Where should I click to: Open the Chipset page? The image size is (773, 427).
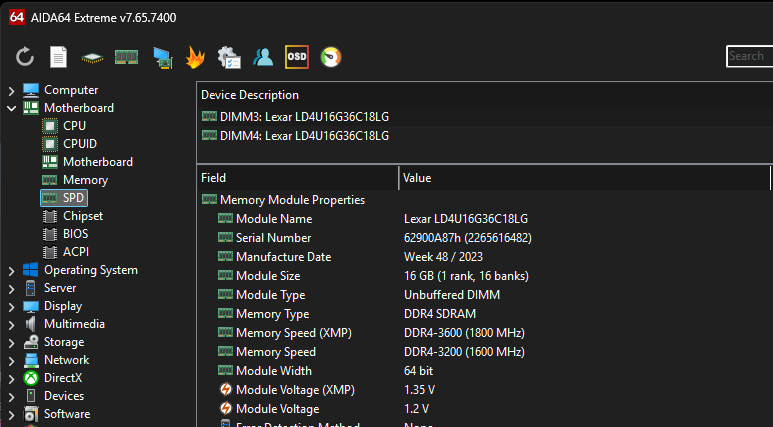(x=83, y=216)
